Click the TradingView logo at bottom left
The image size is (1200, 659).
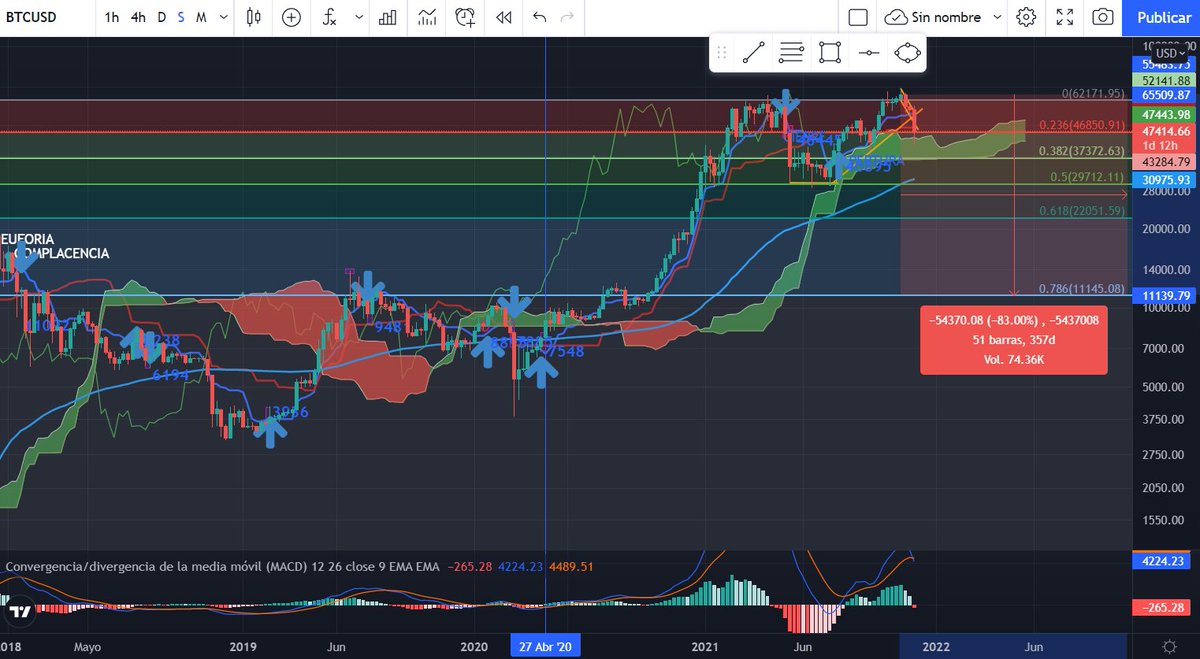18,611
